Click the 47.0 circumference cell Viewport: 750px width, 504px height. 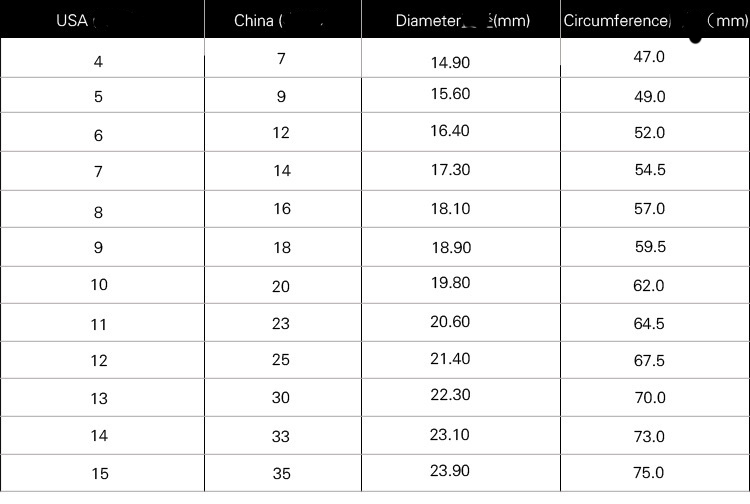(x=649, y=57)
